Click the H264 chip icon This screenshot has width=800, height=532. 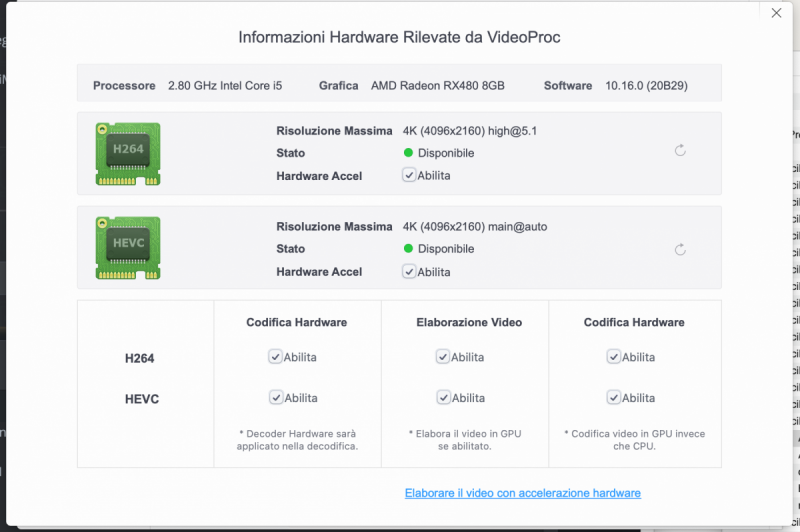(x=128, y=154)
